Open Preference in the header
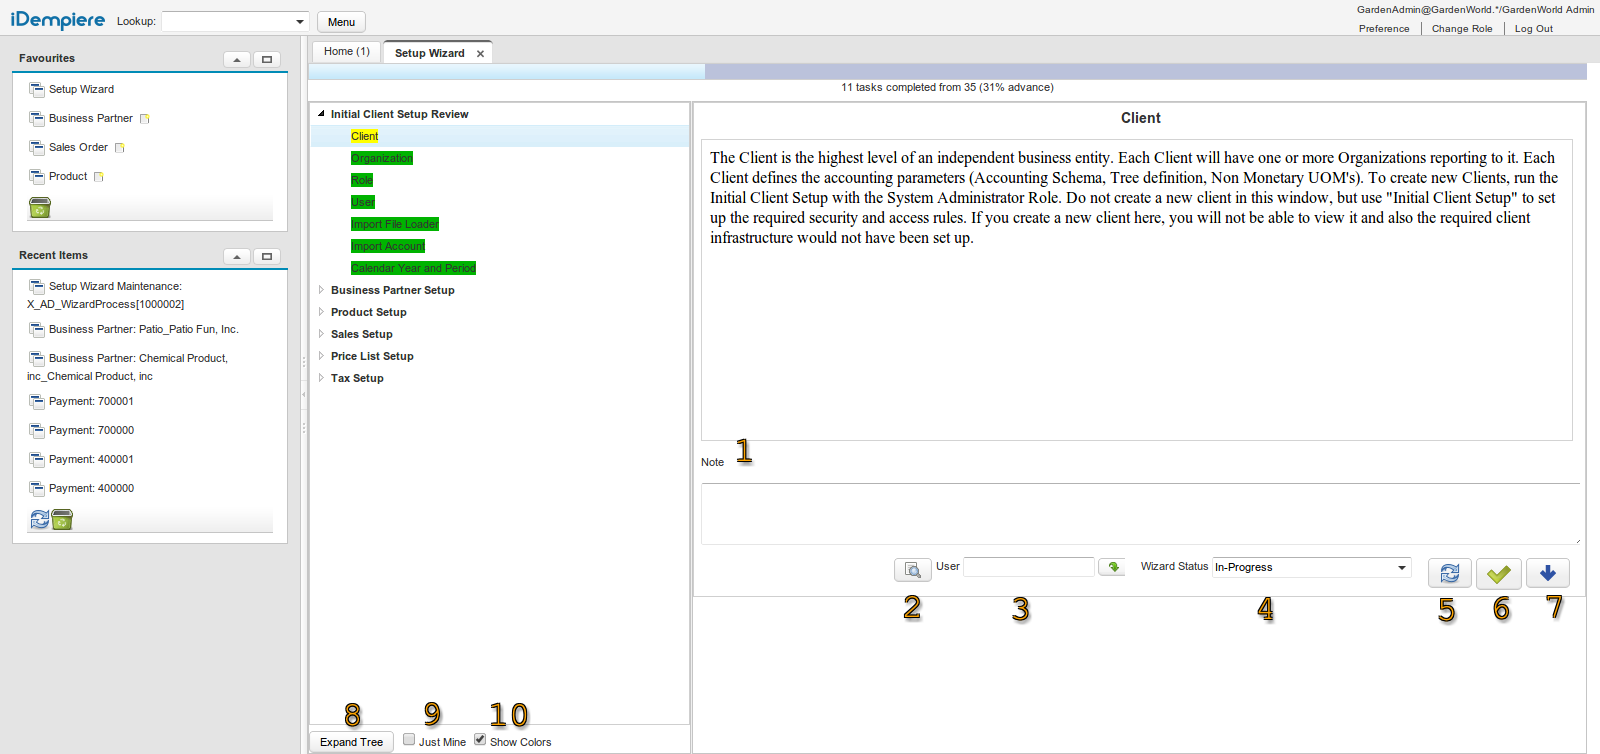 [1384, 29]
